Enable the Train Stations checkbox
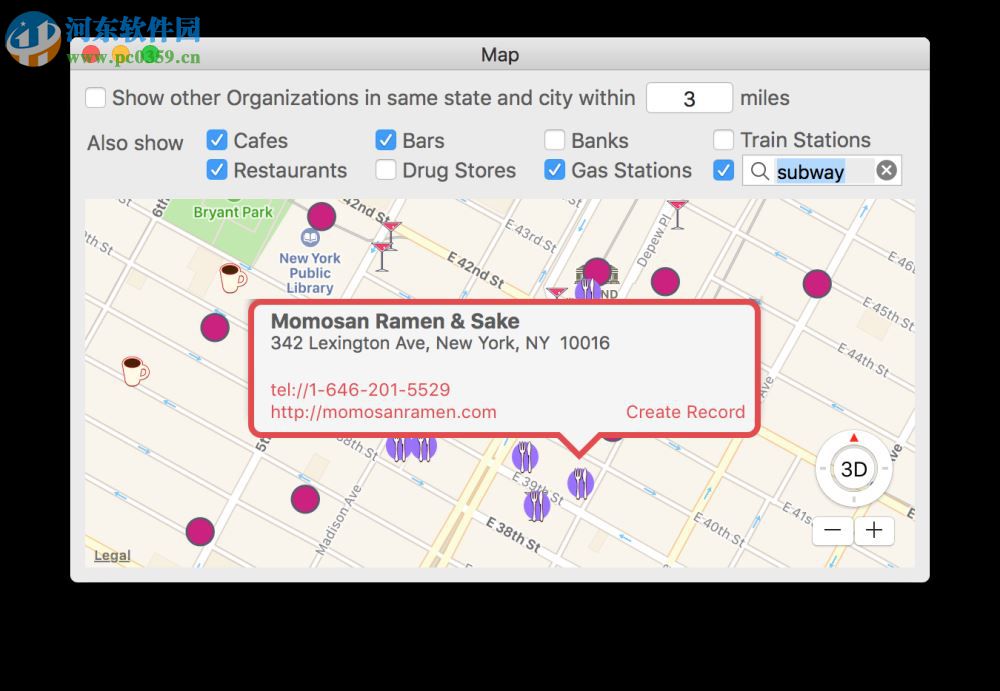 [723, 140]
